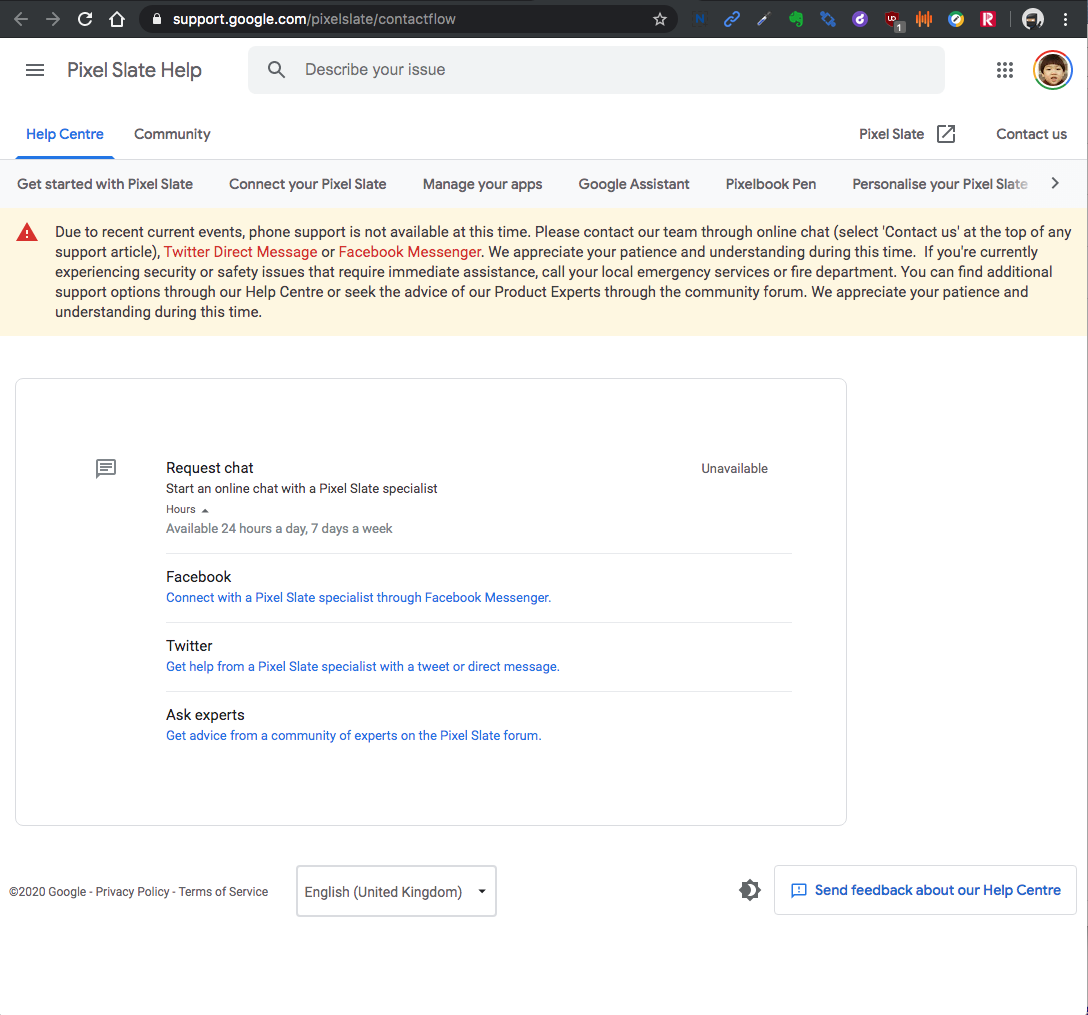
Task: Click the Pixel Slate Help title
Action: click(x=134, y=70)
